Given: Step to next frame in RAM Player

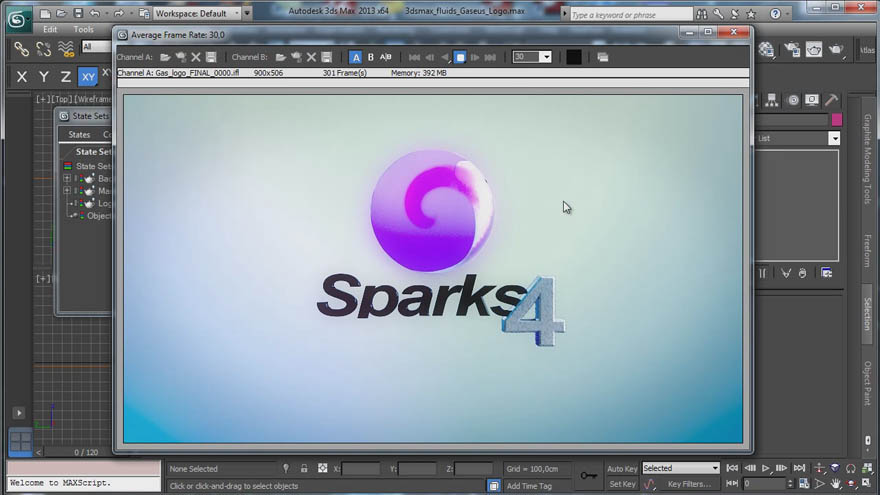Looking at the screenshot, I should coord(475,57).
